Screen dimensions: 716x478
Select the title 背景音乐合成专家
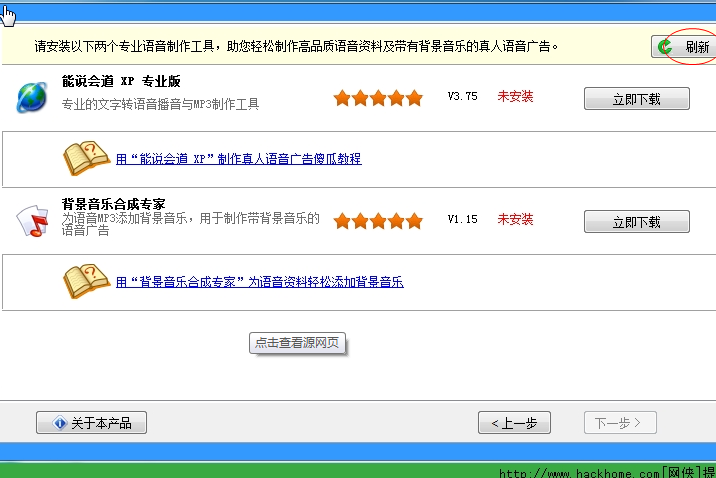[114, 204]
